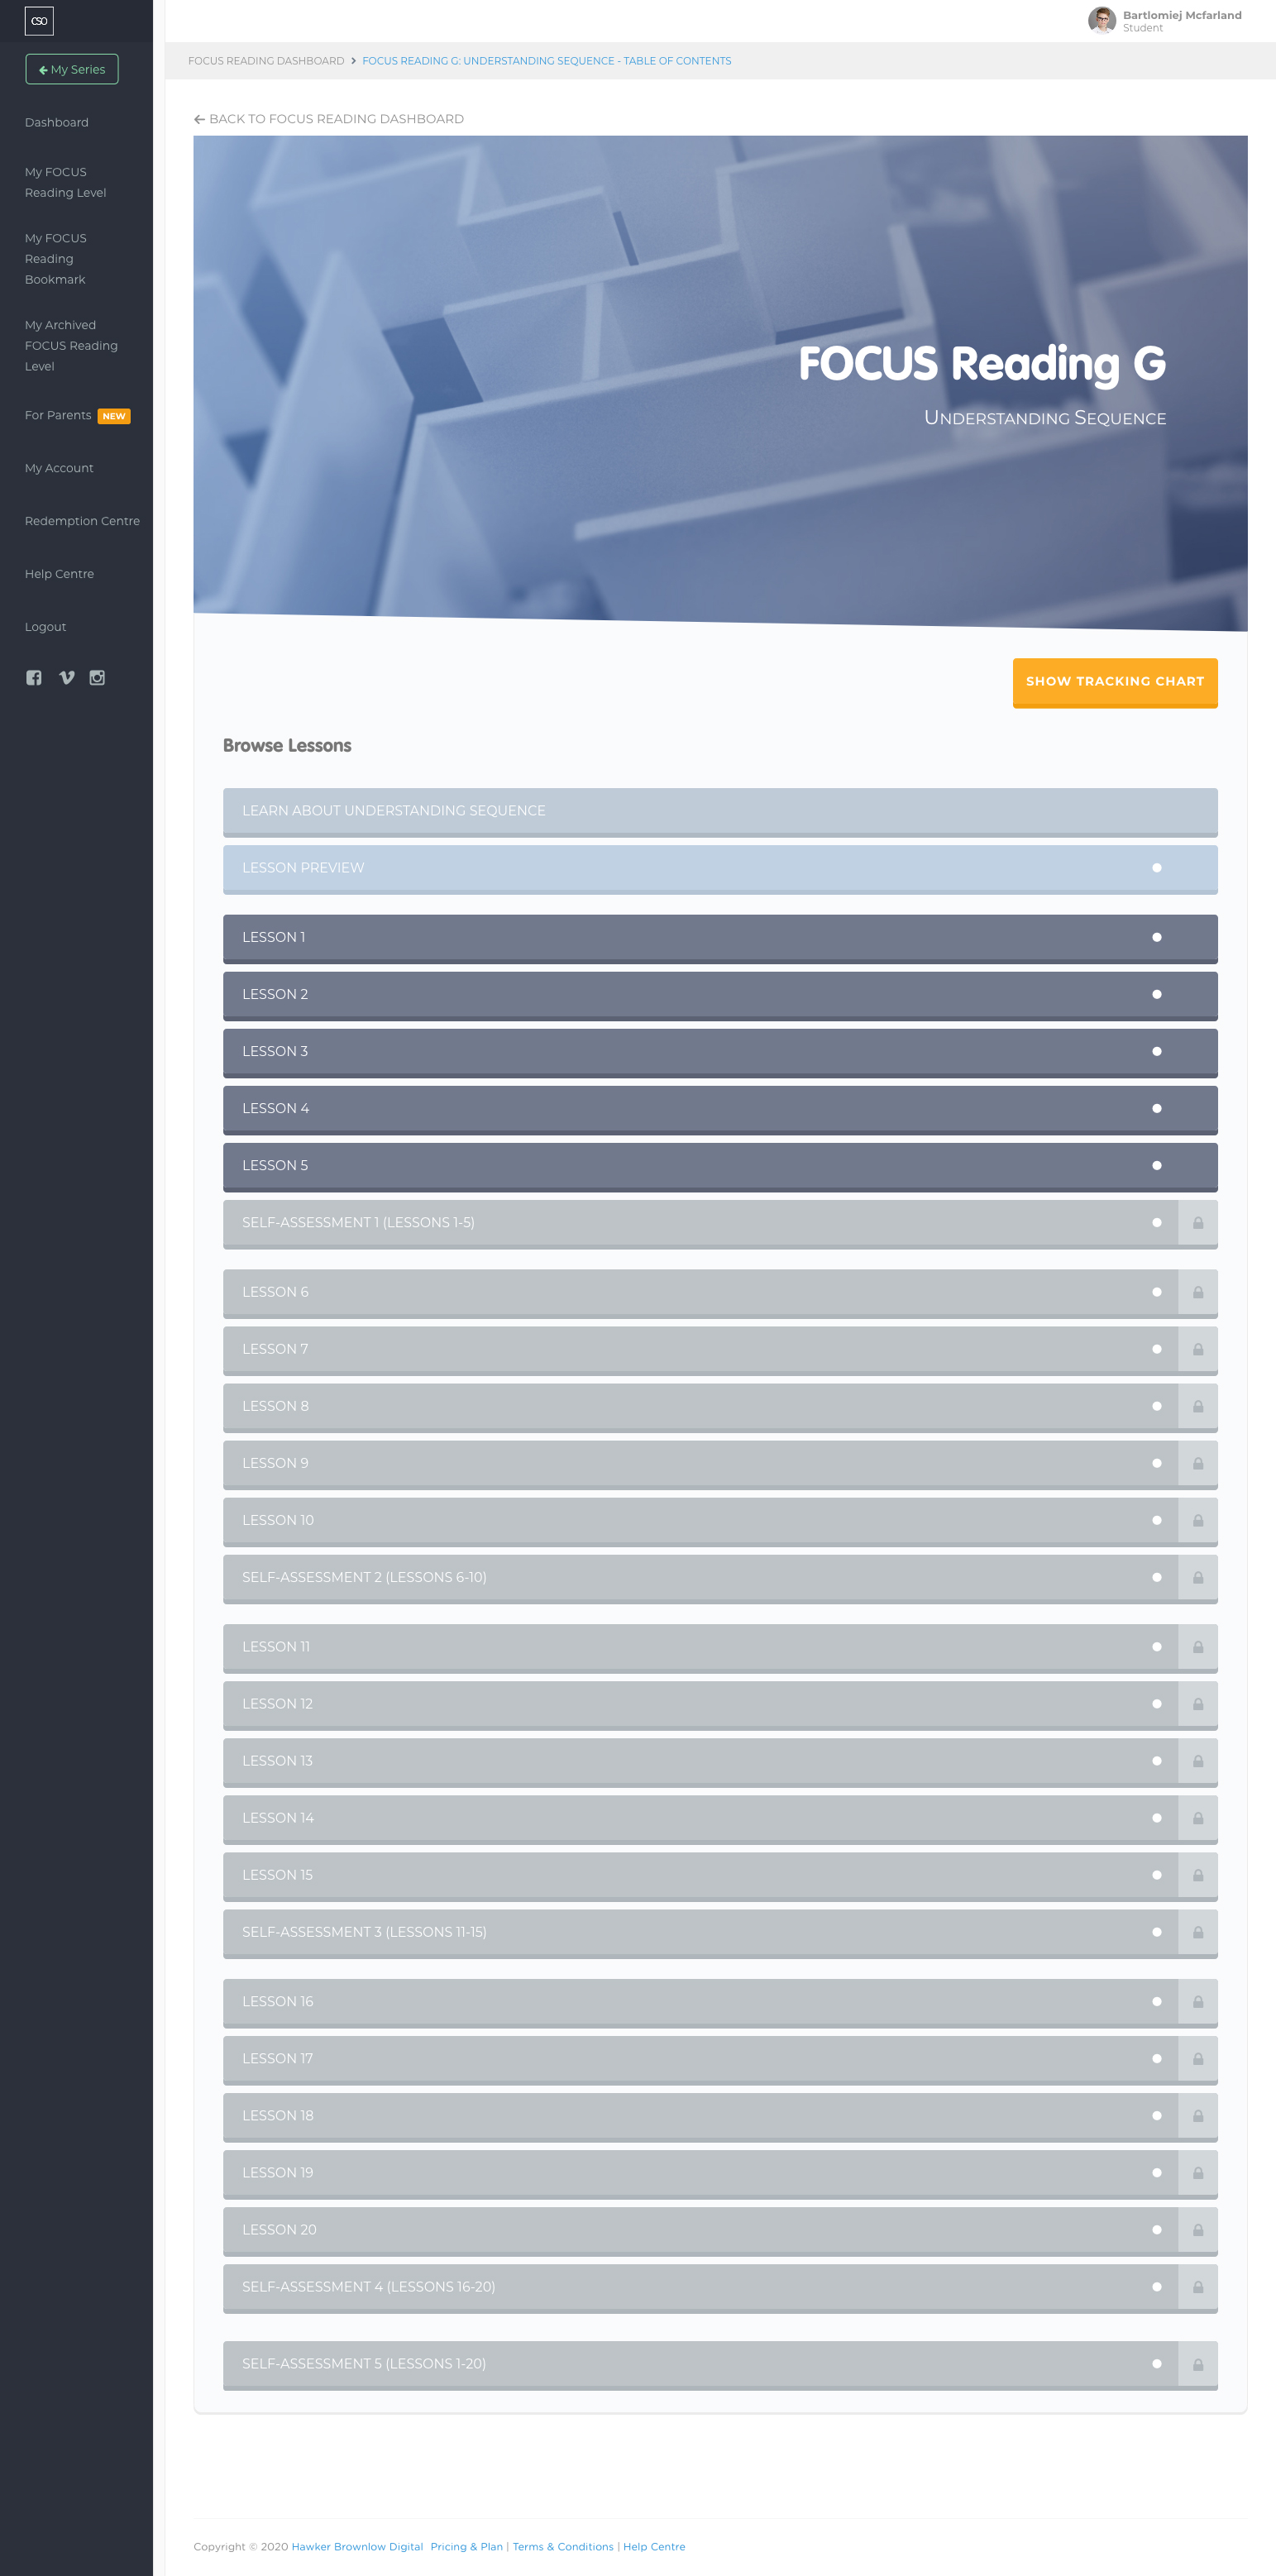The height and width of the screenshot is (2576, 1276).
Task: Click lock icon on Lesson 11 row
Action: 1197,1647
